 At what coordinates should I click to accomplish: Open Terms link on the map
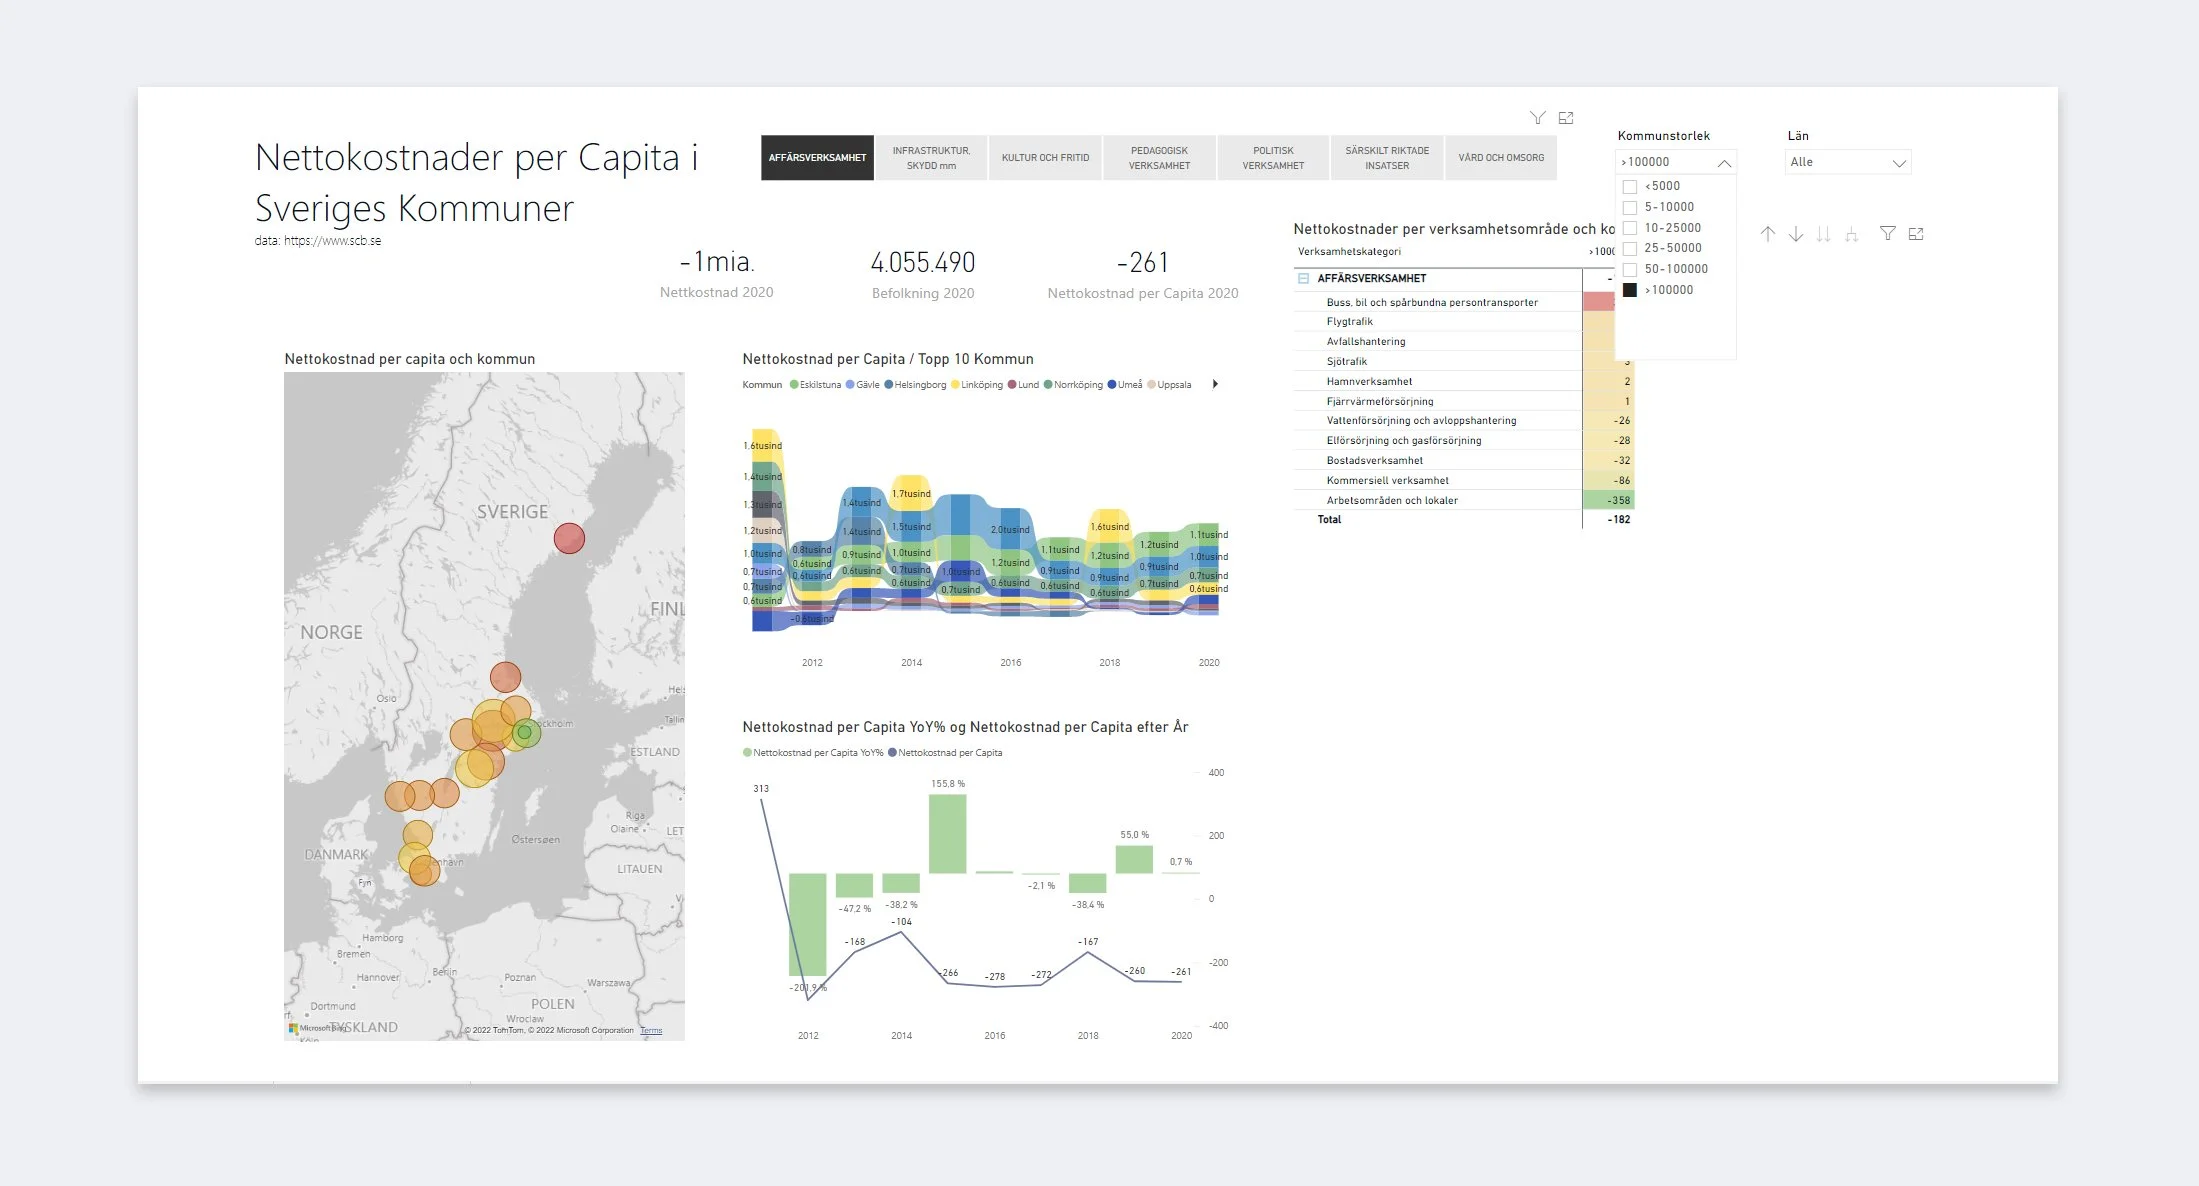[x=651, y=1030]
